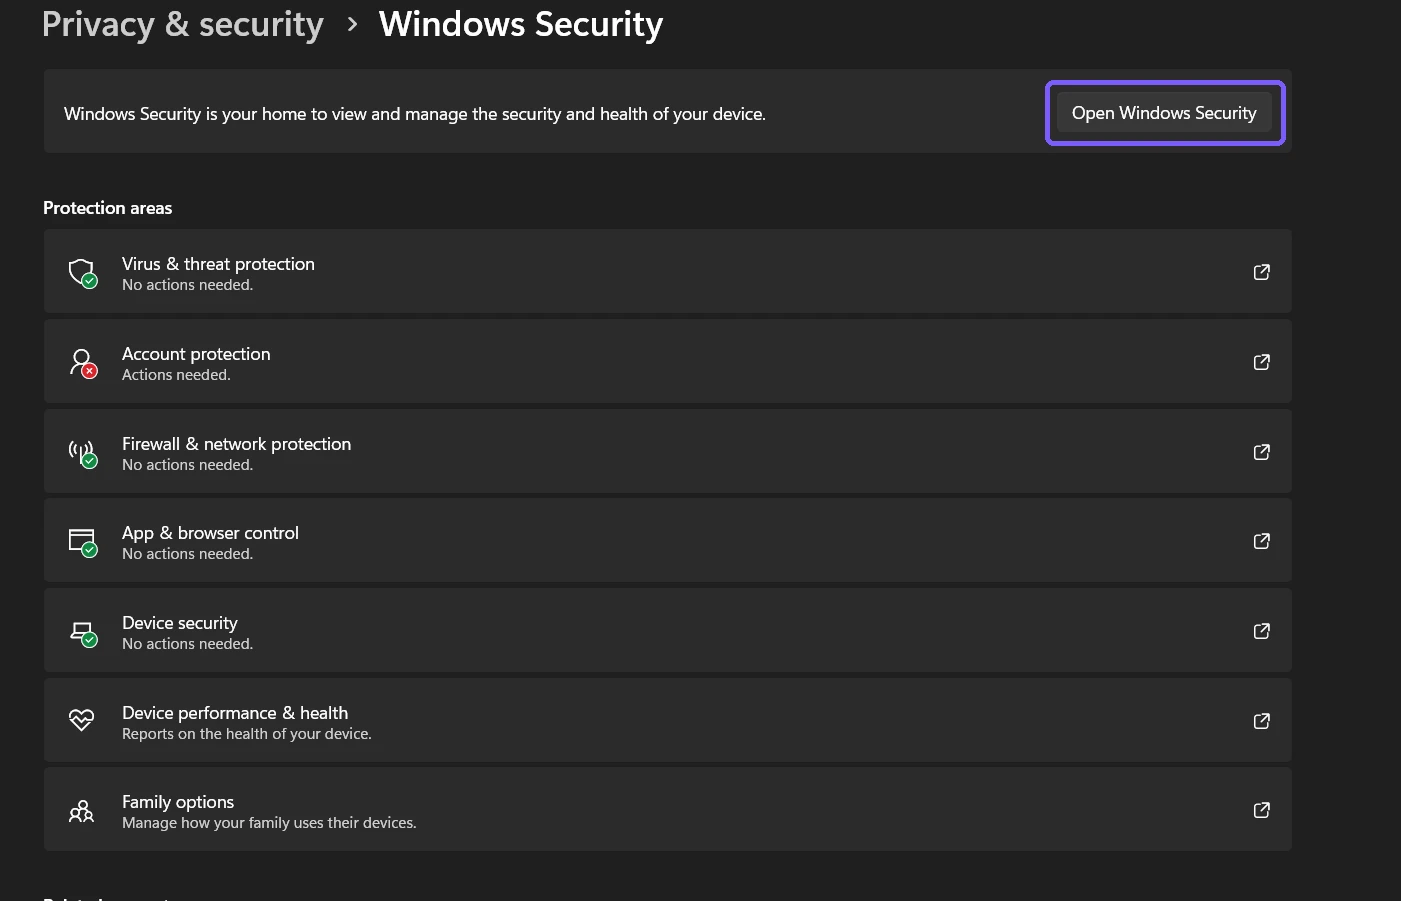Open external link icon for Device security

[1262, 631]
